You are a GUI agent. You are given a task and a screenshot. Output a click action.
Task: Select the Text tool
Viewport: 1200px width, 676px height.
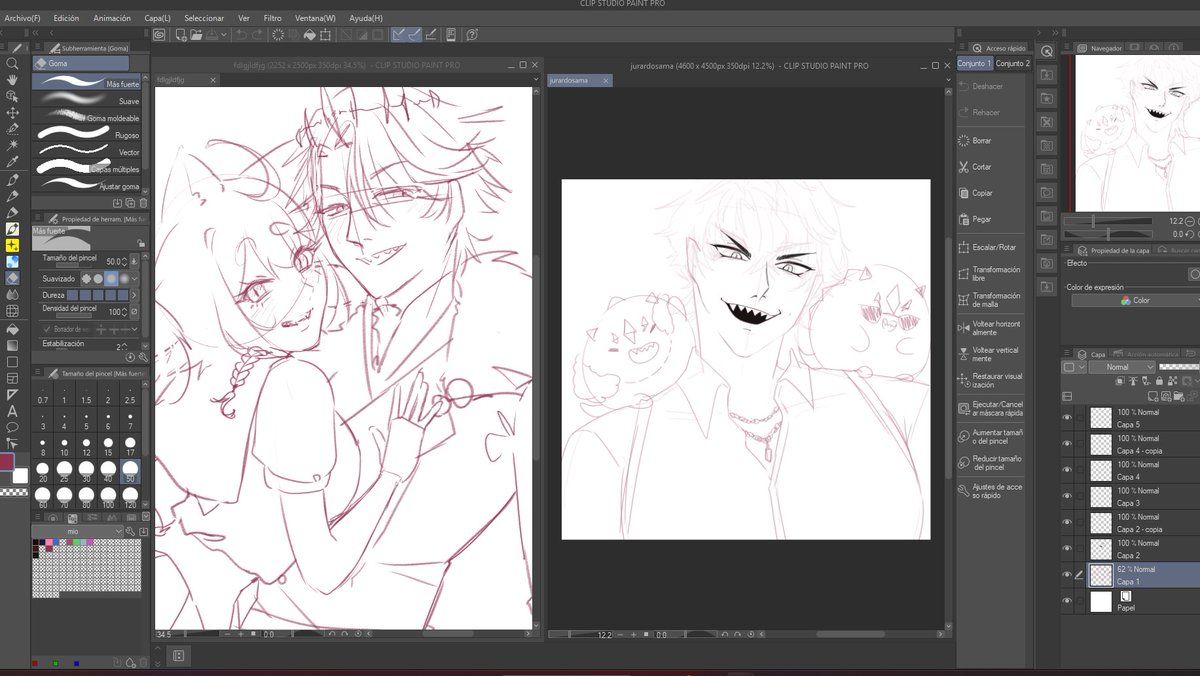12,411
